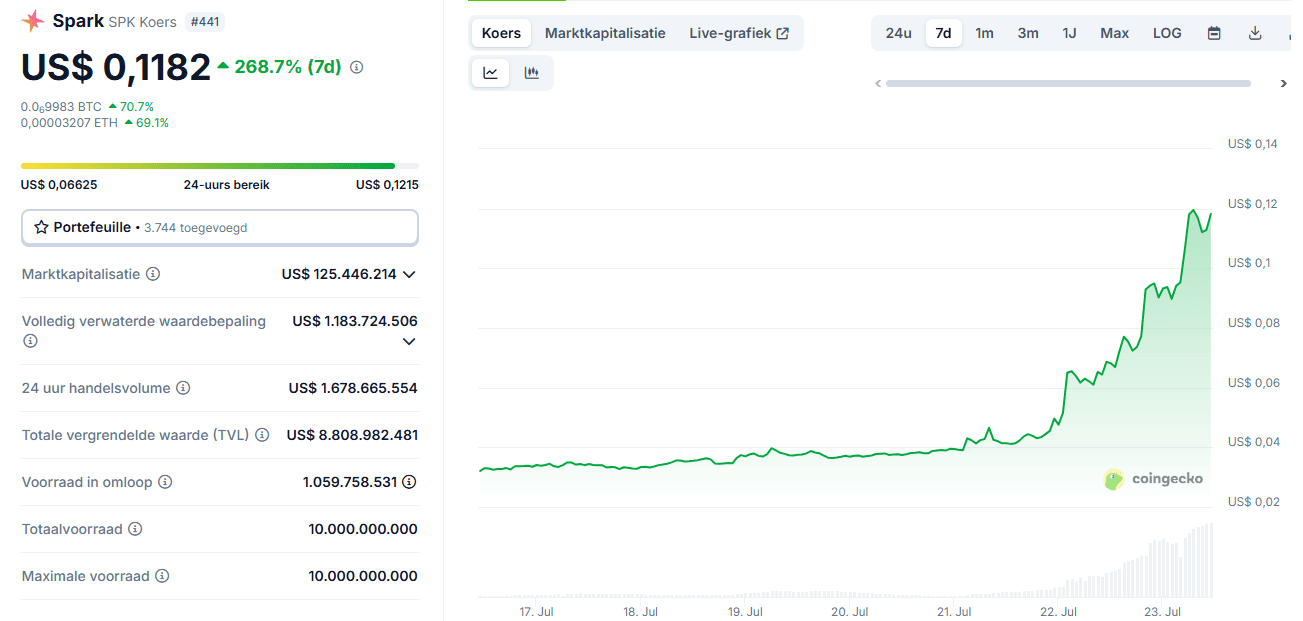
Task: Click the US$ 0,02 axis label
Action: point(1253,502)
